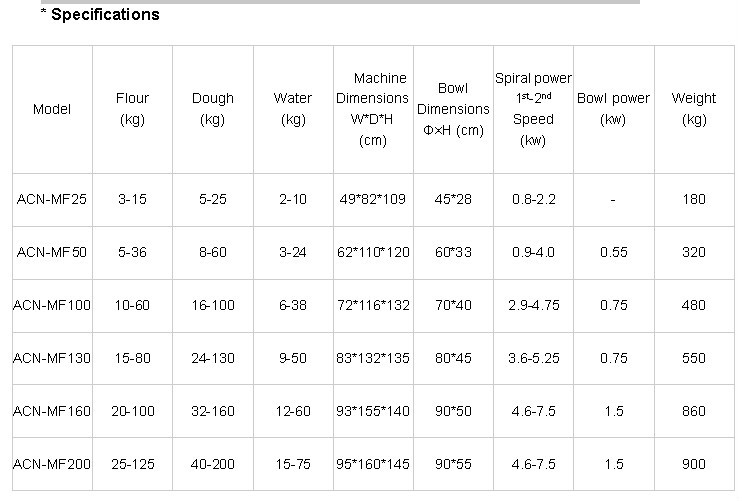
Task: Click the ACN-MF50 model cell
Action: tap(52, 252)
